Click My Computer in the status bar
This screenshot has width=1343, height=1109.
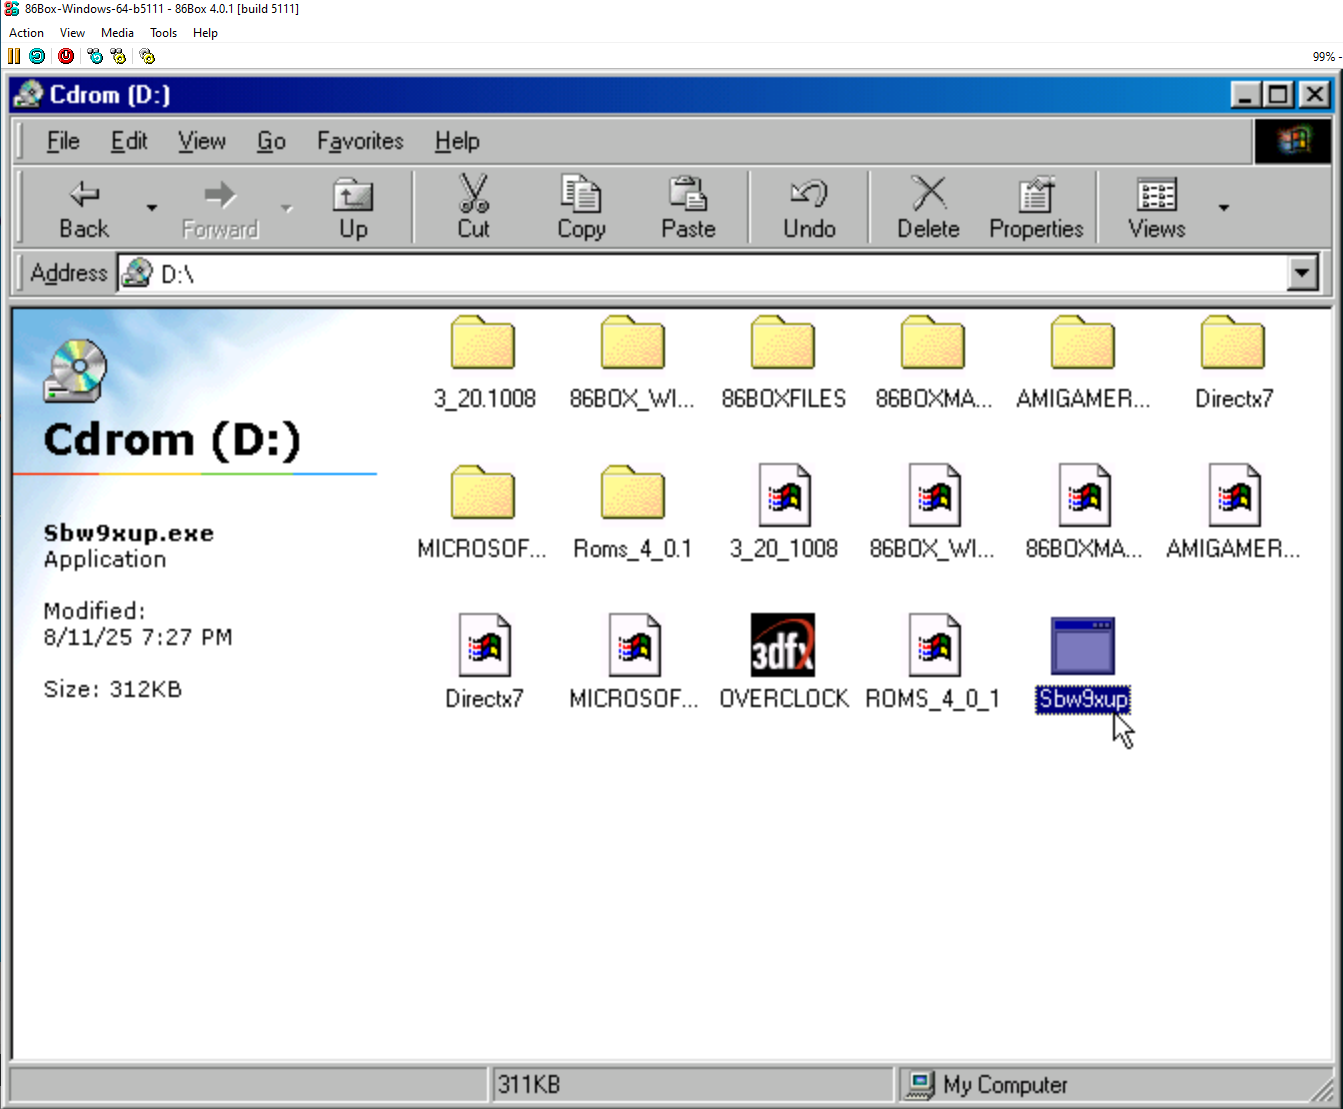[1005, 1085]
